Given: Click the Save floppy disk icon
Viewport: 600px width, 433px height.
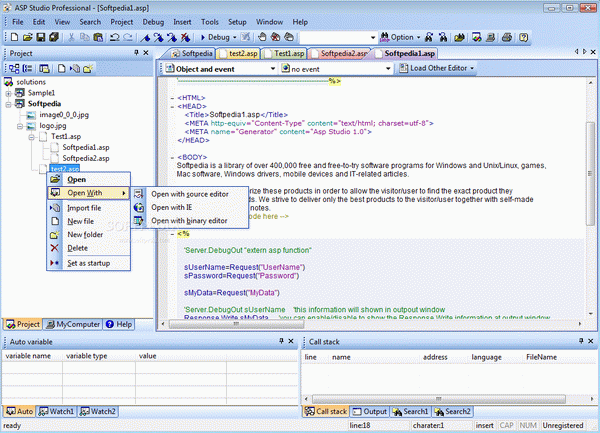Looking at the screenshot, I should [x=41, y=37].
